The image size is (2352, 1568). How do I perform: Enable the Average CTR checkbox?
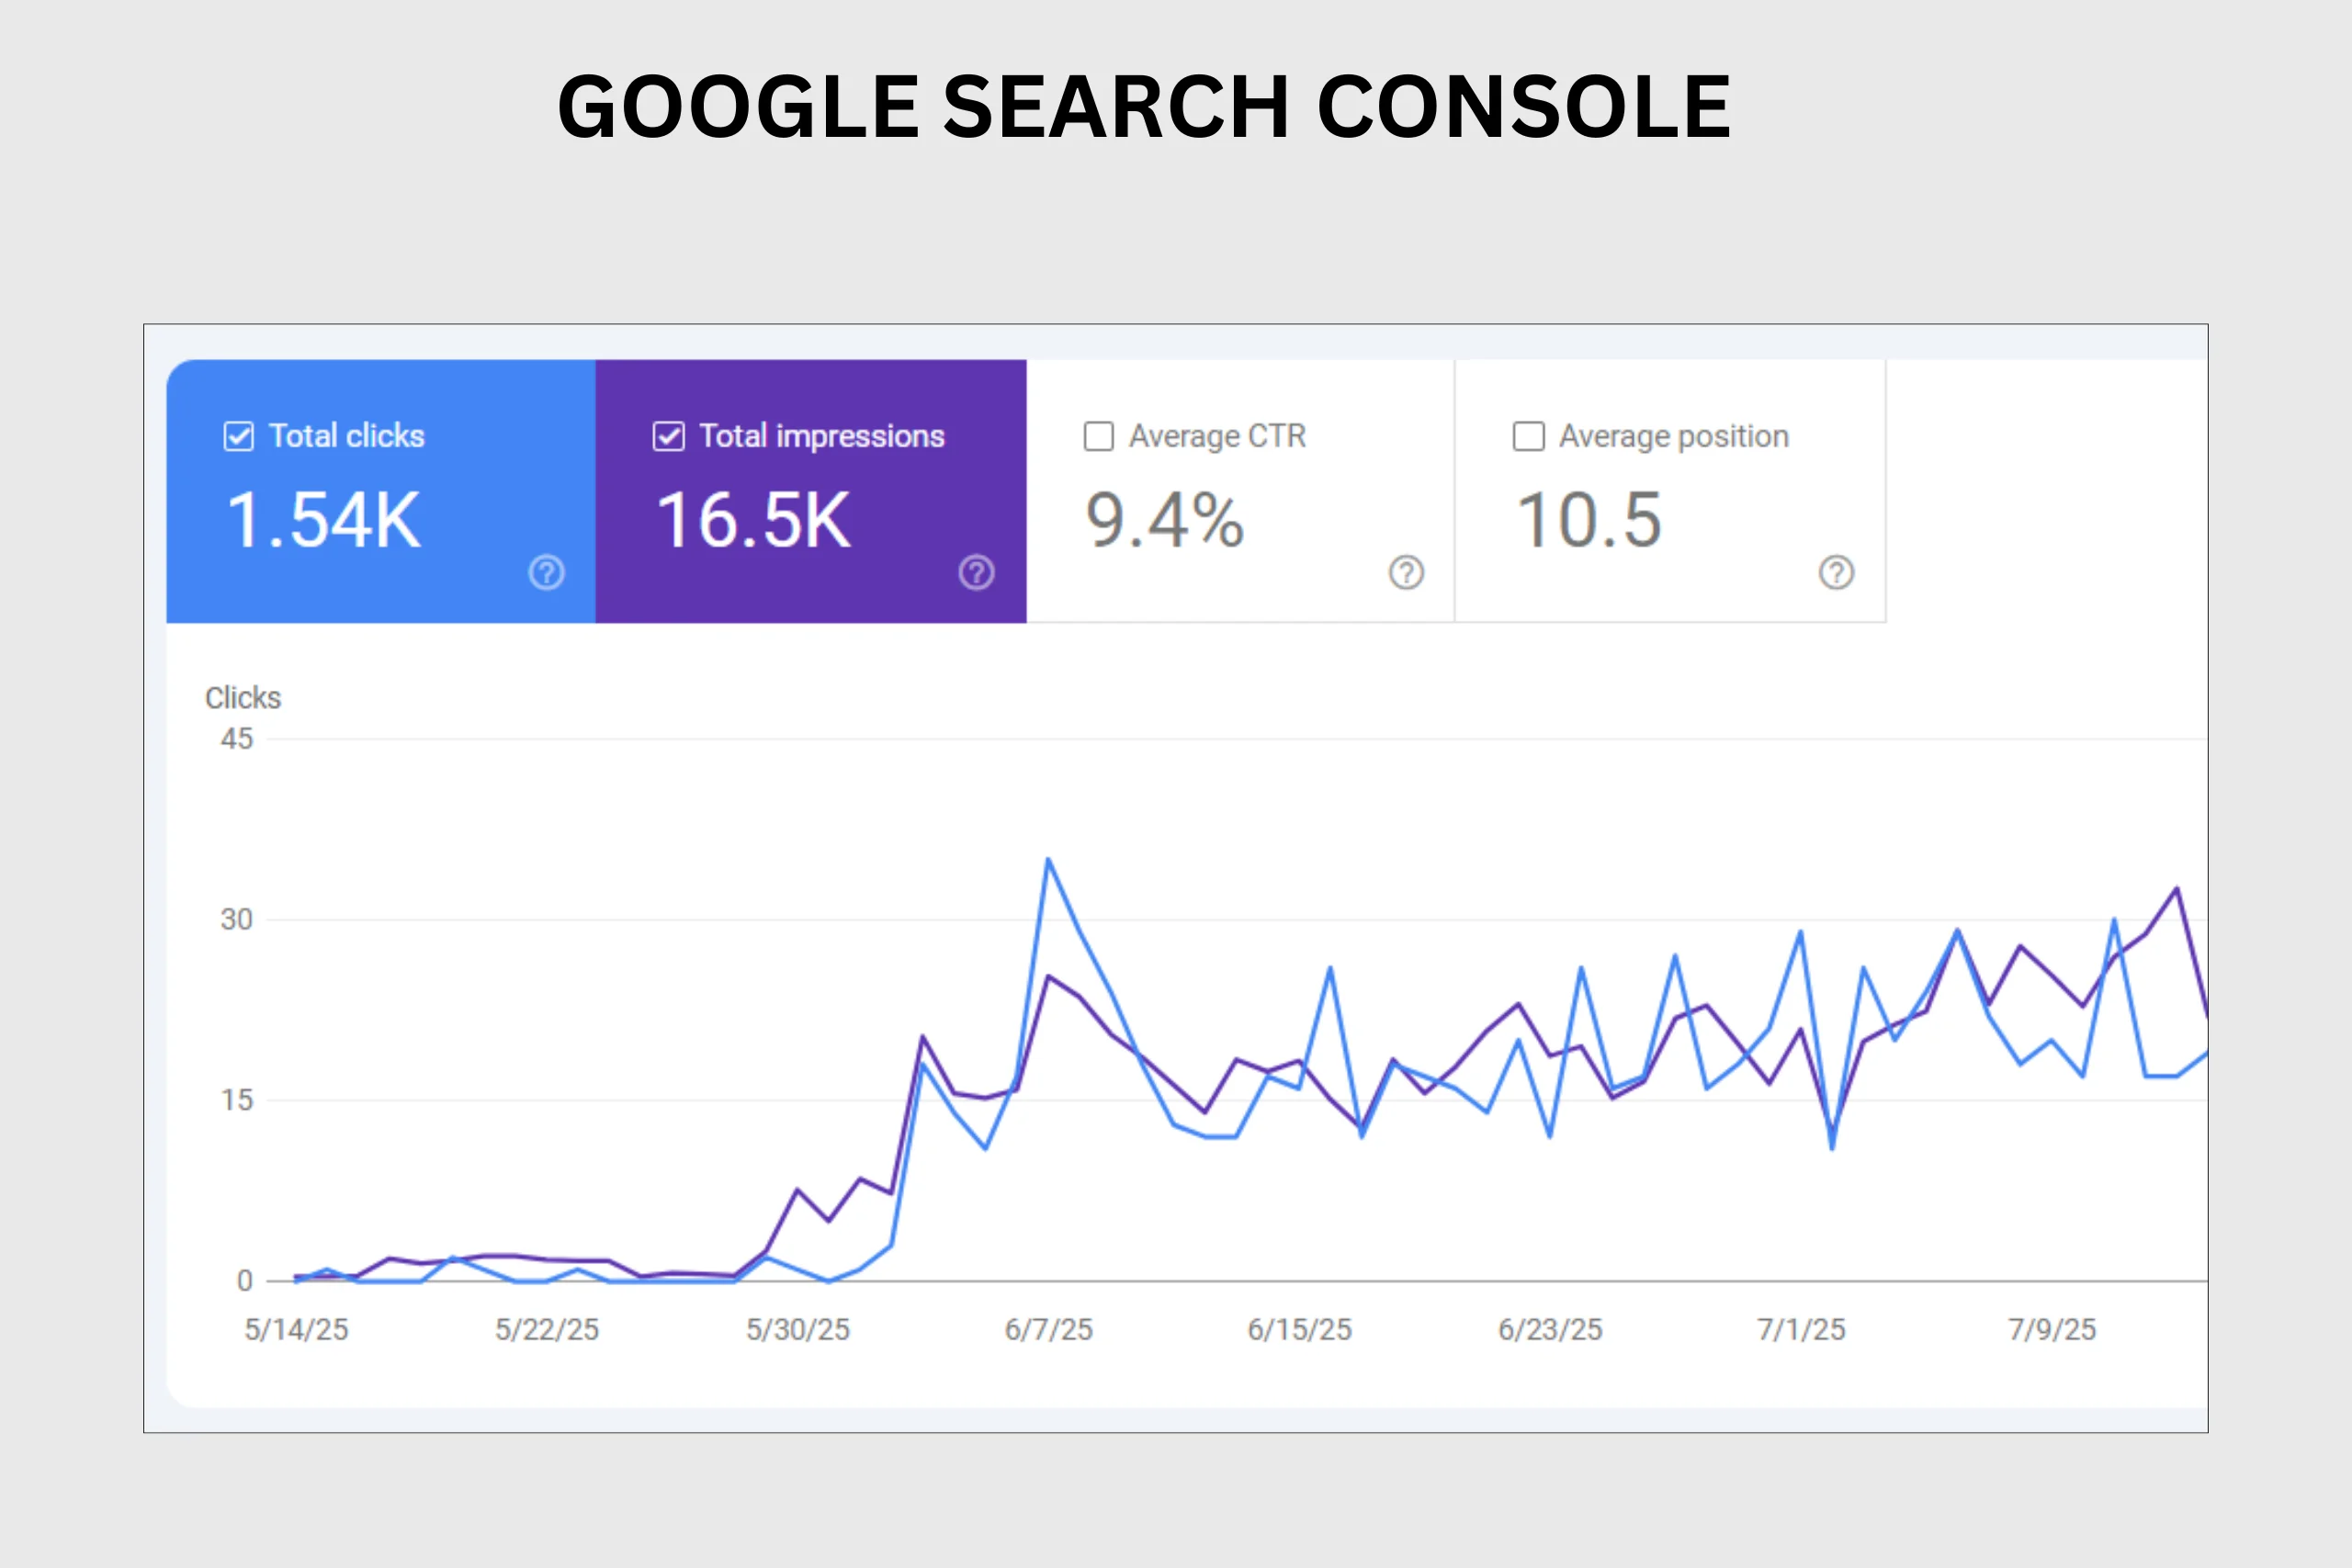coord(1098,437)
